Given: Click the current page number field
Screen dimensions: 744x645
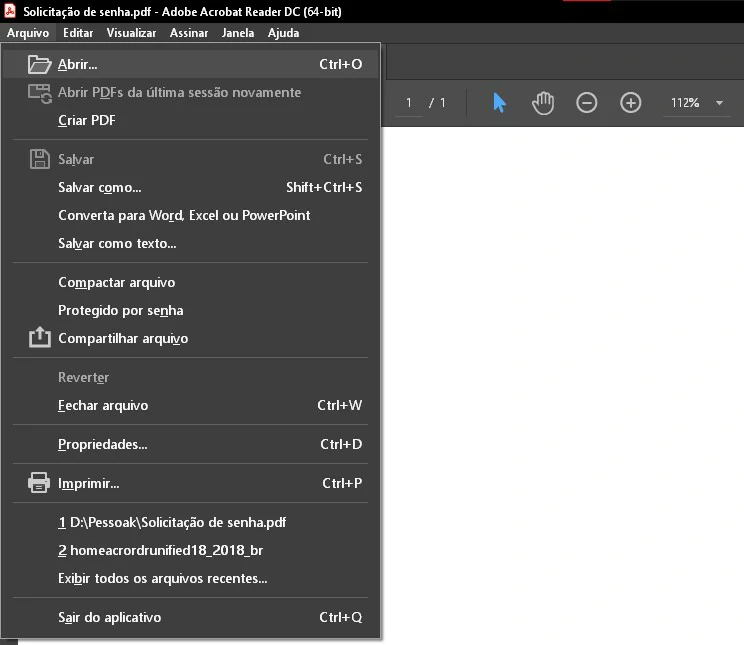Looking at the screenshot, I should pos(409,103).
